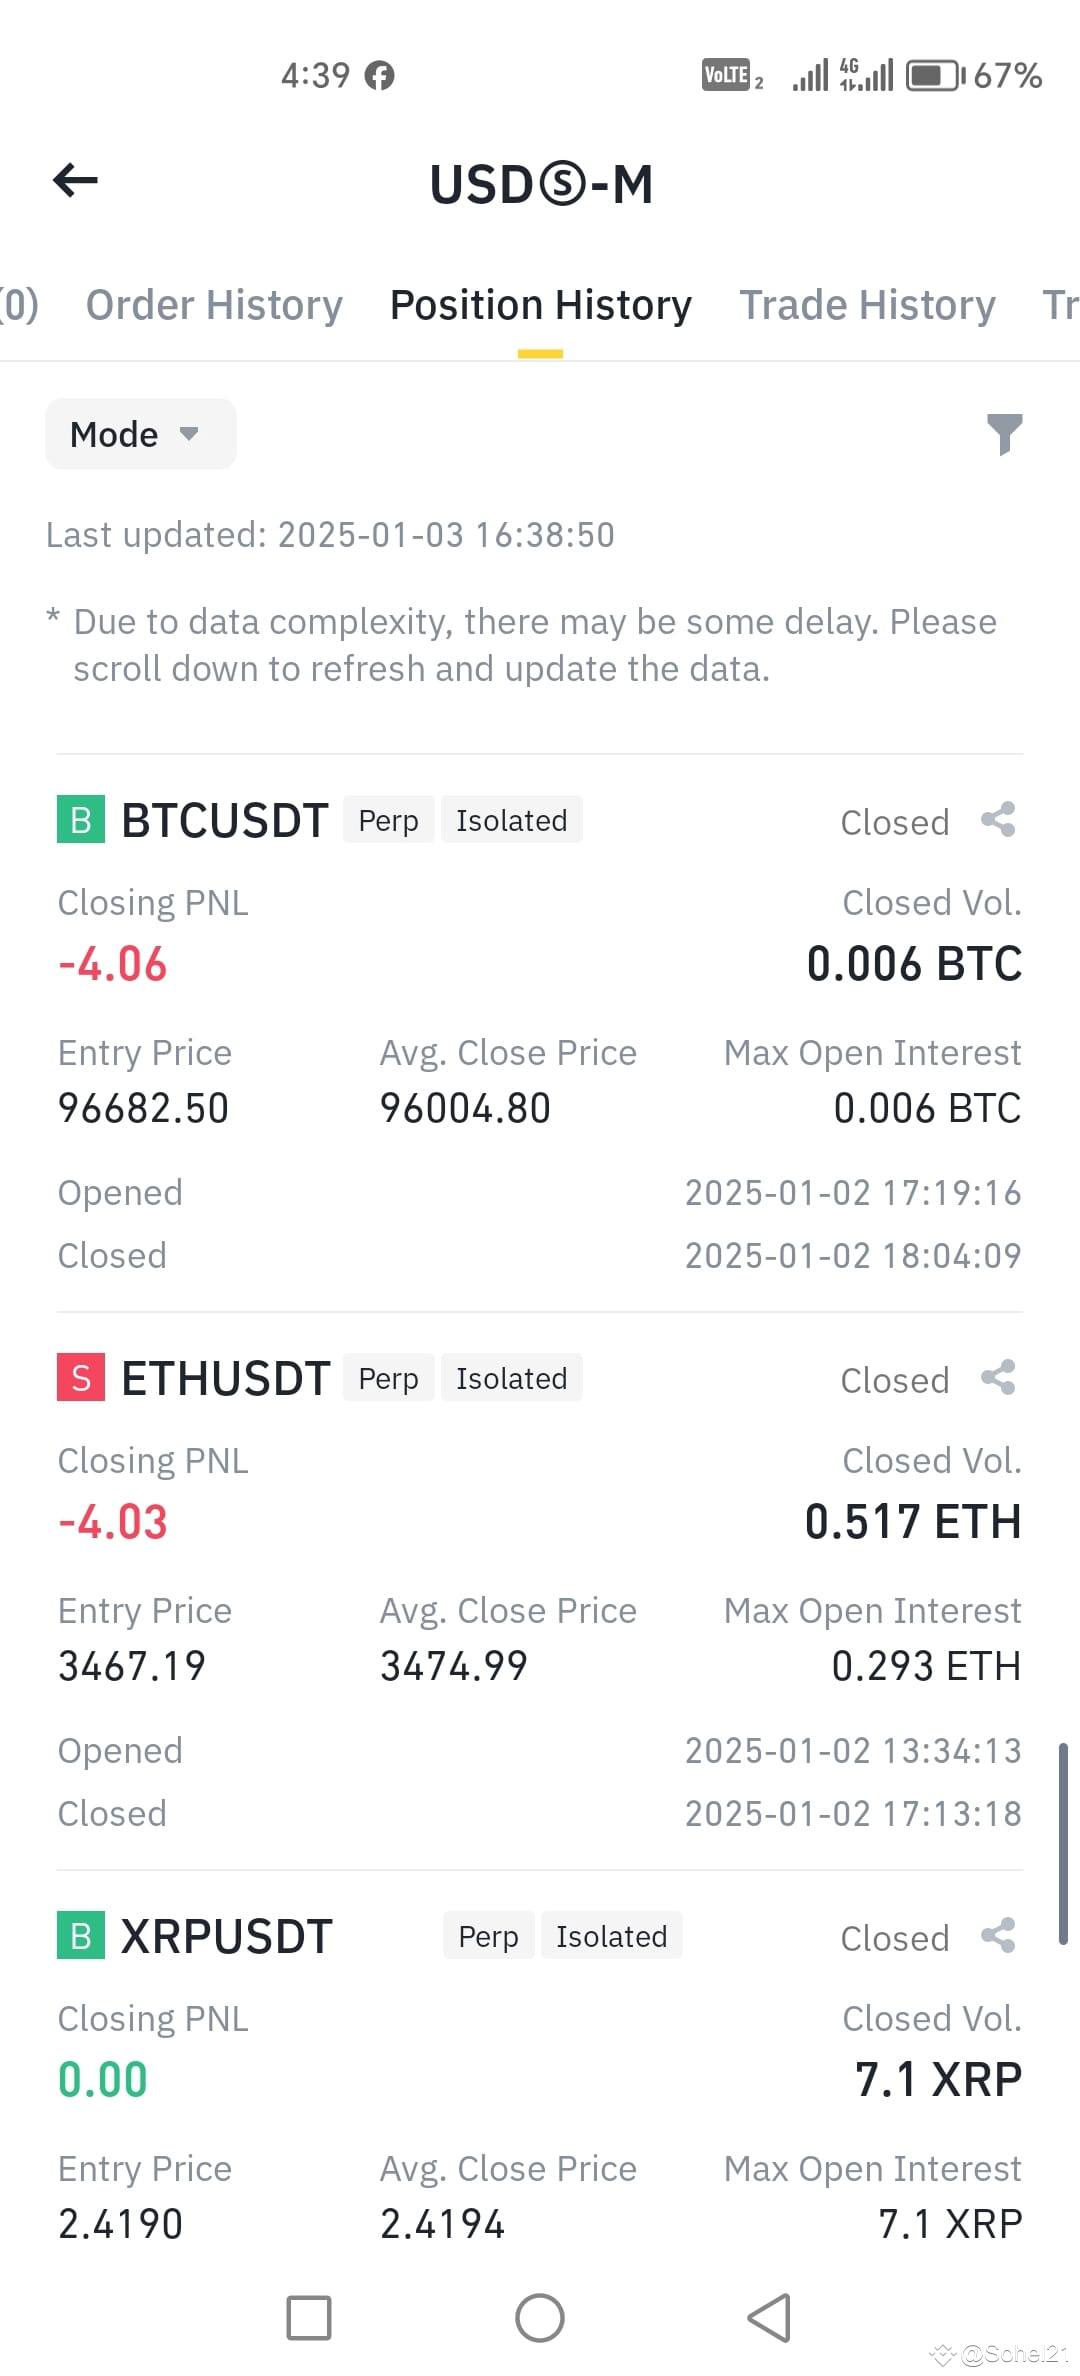
Task: Open the Android recent apps square button
Action: (x=309, y=2318)
